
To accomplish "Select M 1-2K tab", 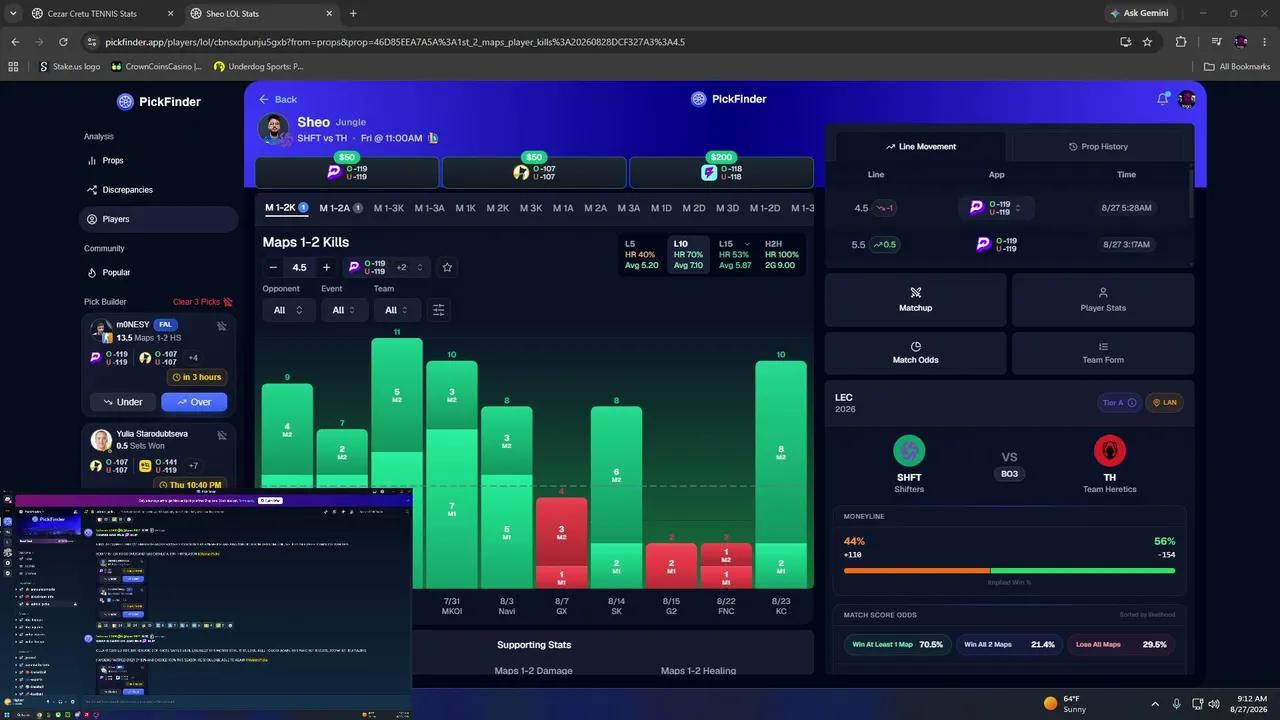I will 286,208.
